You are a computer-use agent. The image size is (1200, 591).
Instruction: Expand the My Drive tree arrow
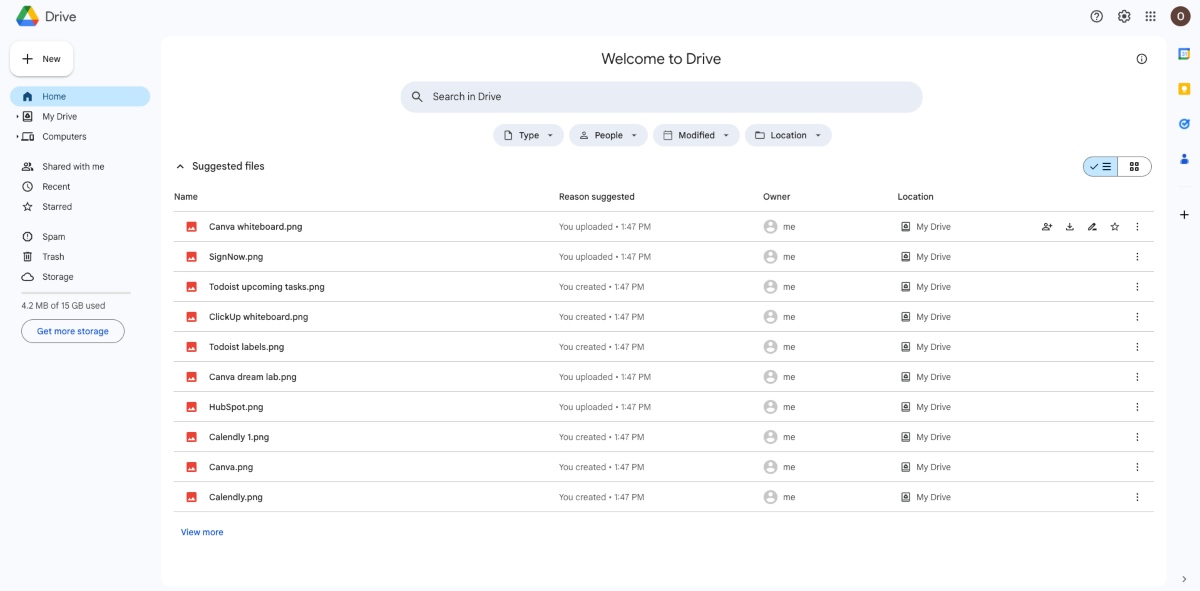[17, 117]
